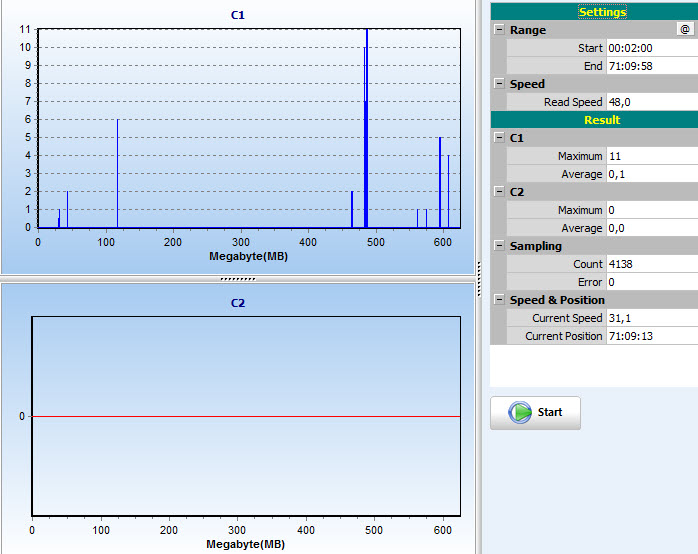698x554 pixels.
Task: Edit the End time 71:09:58 field
Action: (652, 66)
